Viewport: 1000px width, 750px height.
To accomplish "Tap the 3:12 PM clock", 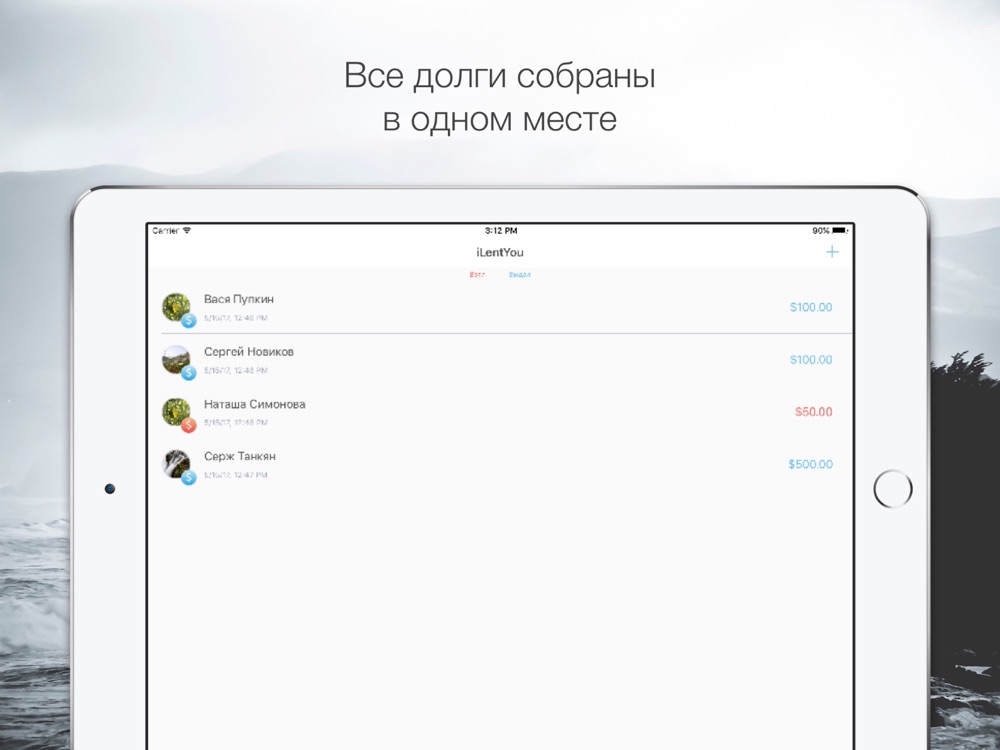I will (x=501, y=230).
